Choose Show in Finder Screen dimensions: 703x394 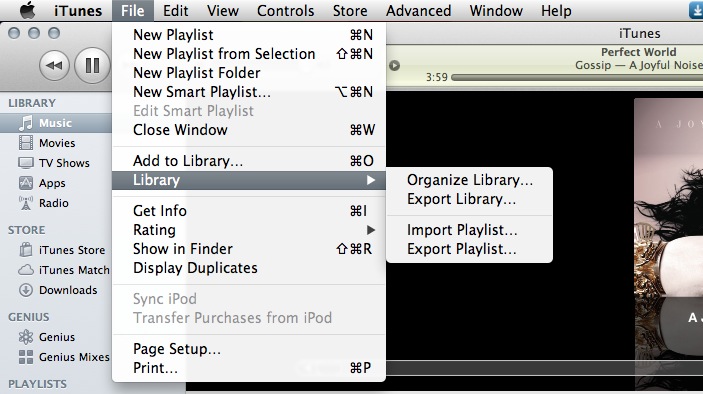tap(249, 249)
